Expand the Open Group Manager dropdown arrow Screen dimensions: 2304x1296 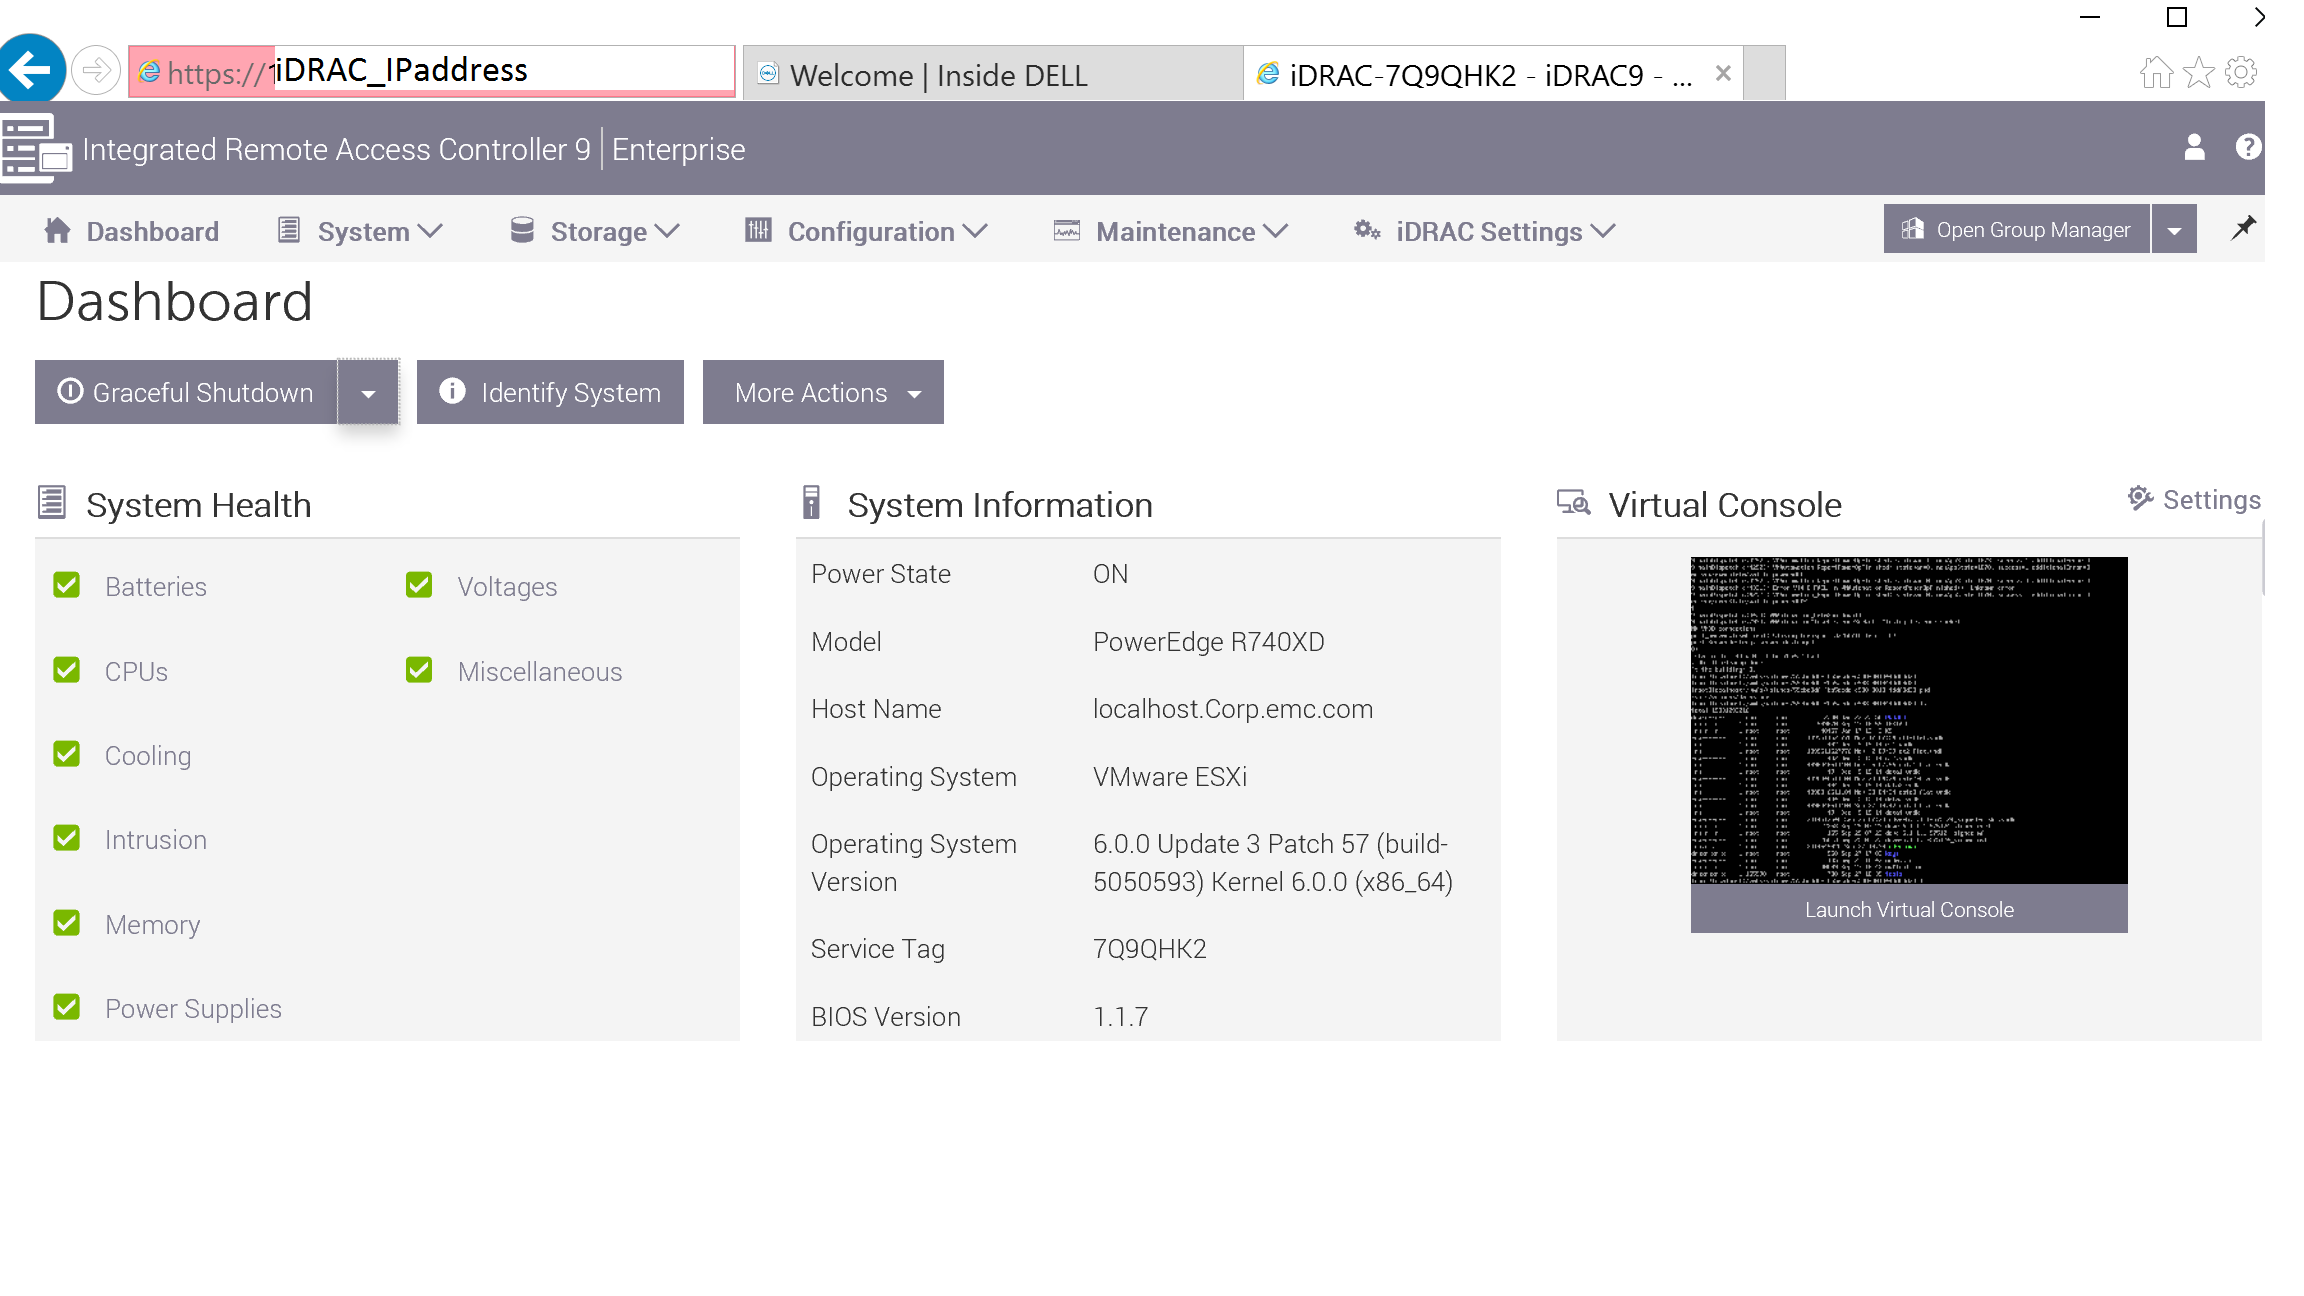coord(2174,228)
